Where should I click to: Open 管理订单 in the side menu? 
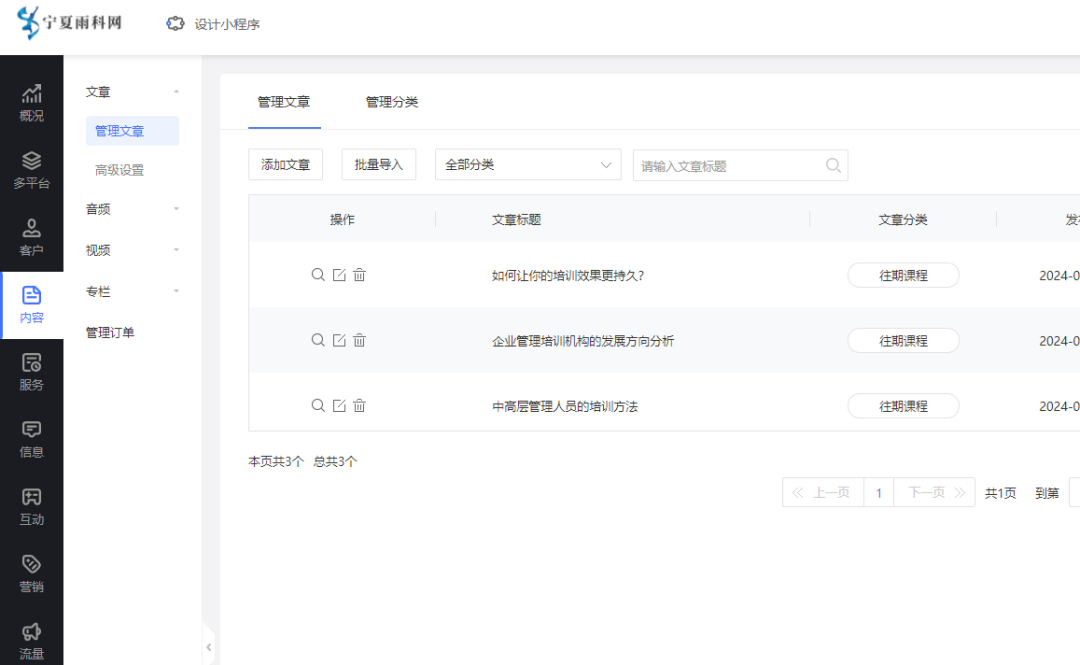click(x=110, y=333)
